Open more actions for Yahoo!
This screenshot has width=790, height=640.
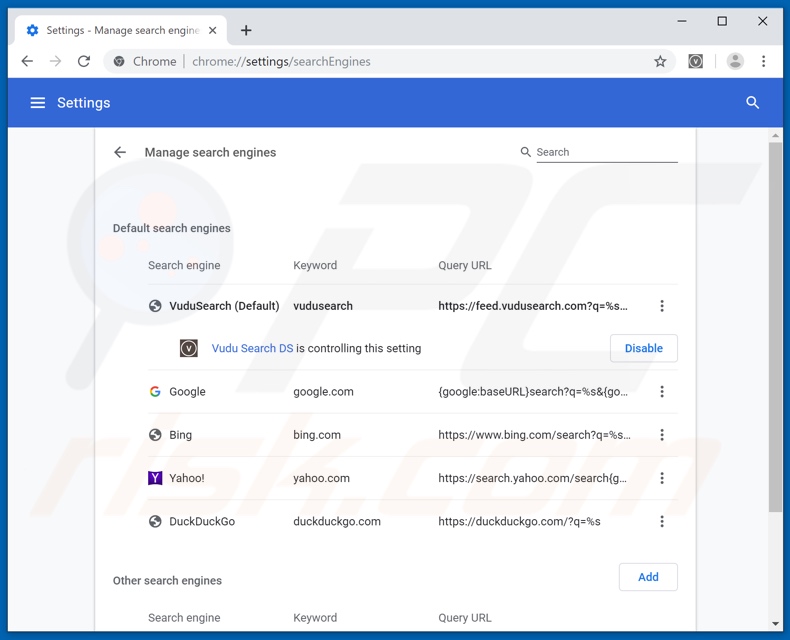662,478
